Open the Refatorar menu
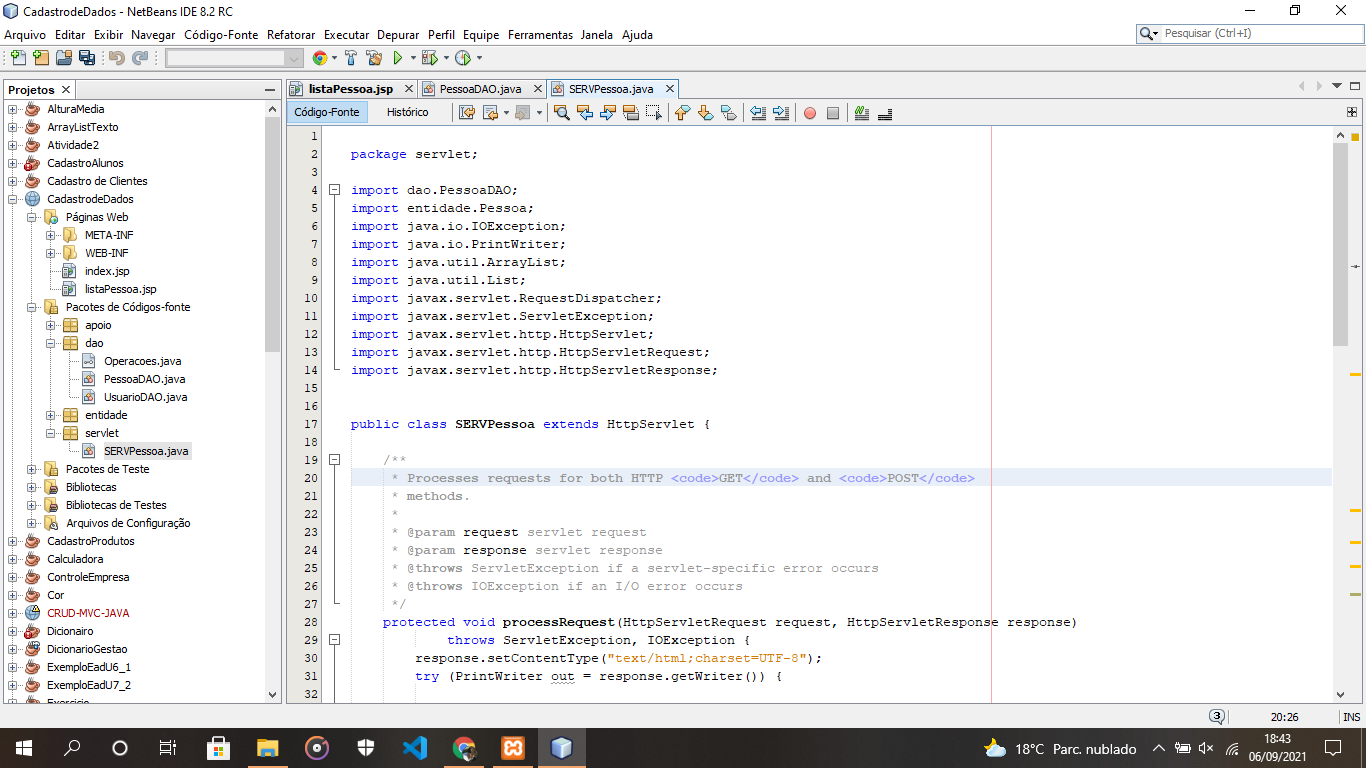Image resolution: width=1366 pixels, height=768 pixels. (x=290, y=34)
